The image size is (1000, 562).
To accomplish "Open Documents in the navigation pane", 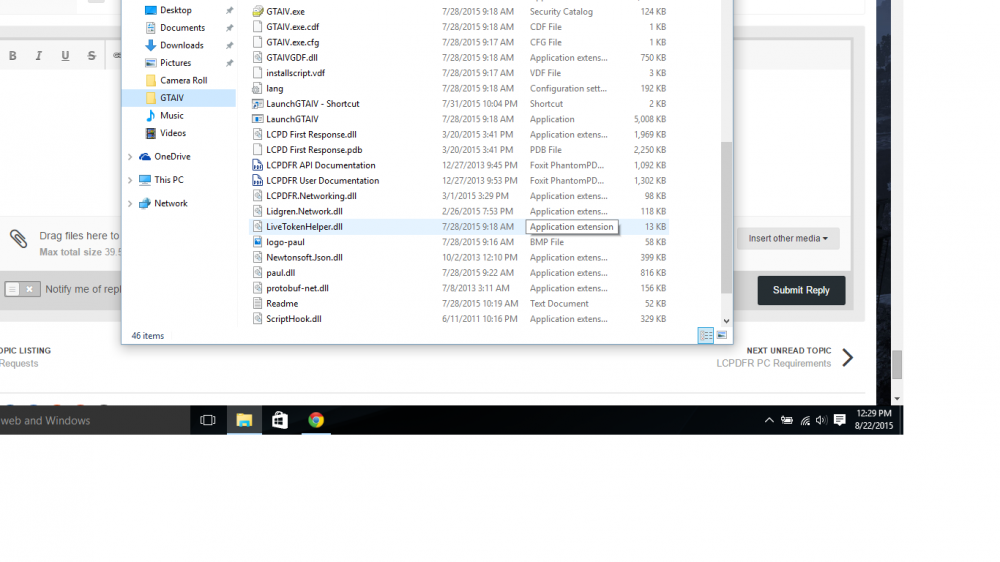I will click(x=182, y=27).
